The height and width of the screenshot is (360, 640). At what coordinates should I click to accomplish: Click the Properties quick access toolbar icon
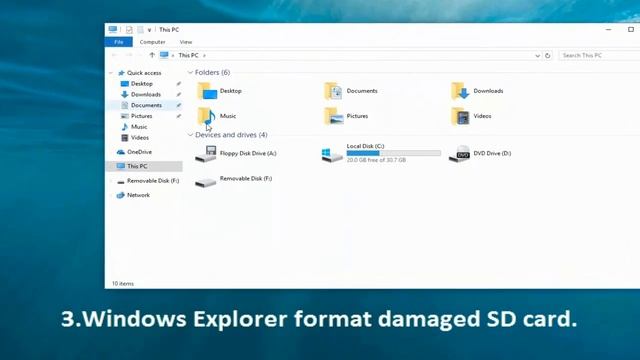[129, 29]
